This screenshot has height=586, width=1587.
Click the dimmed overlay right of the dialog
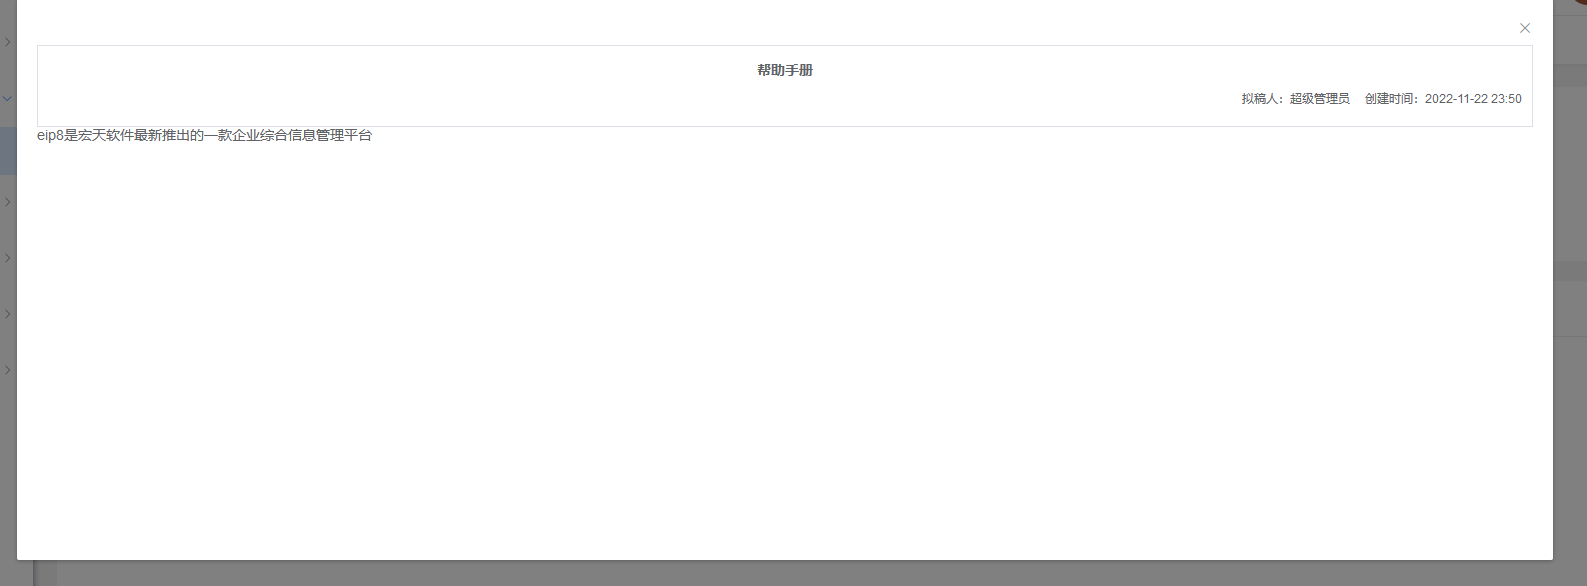(1570, 300)
